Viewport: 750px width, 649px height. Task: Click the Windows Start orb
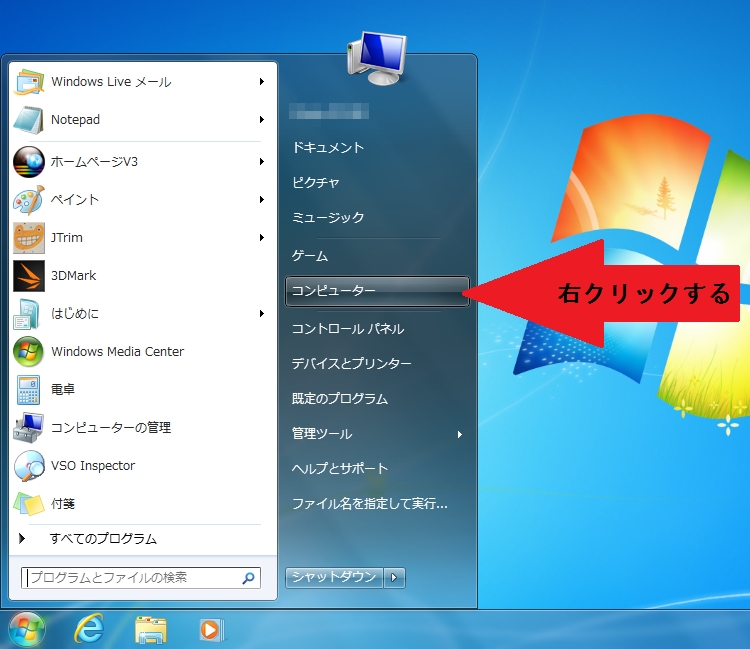[27, 629]
